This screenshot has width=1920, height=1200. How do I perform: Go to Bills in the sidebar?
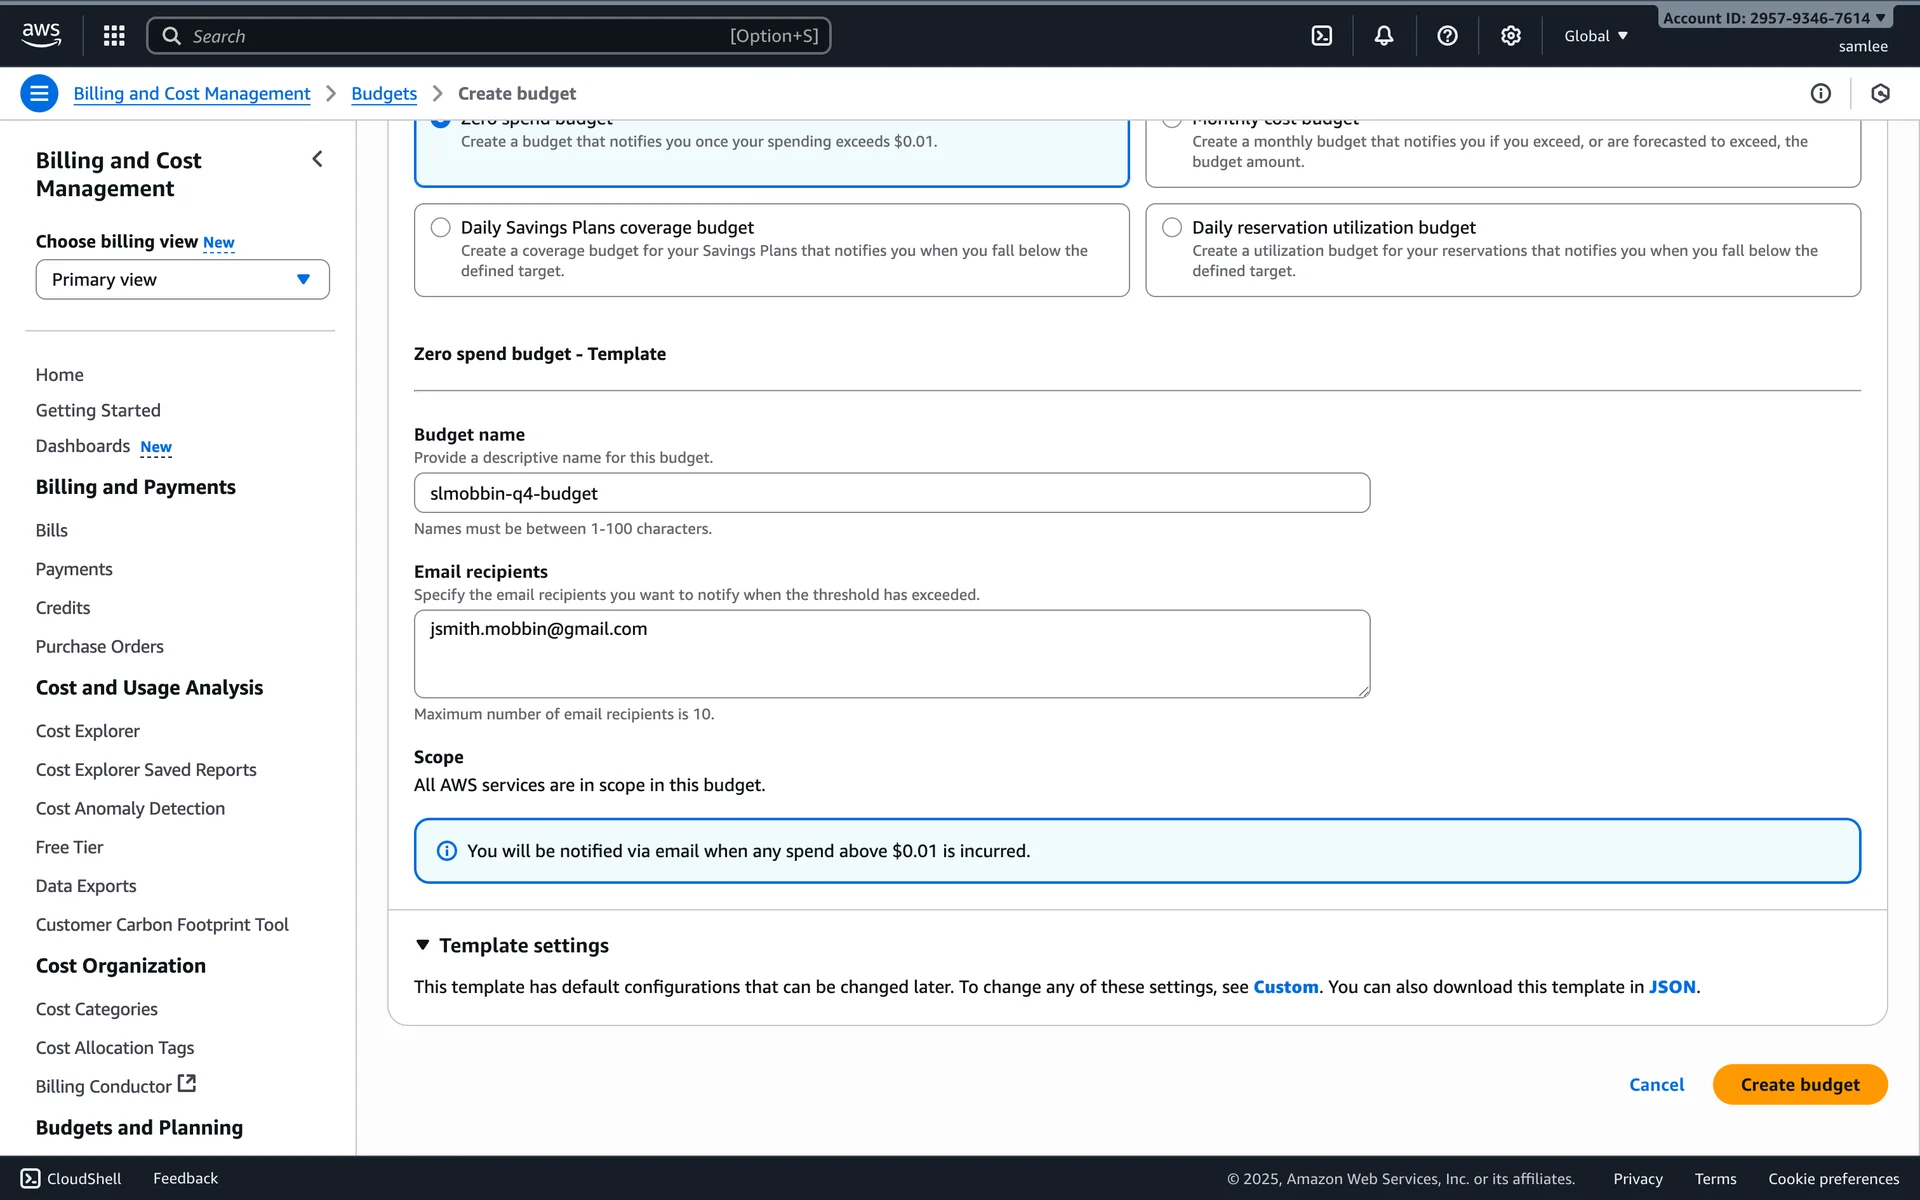52,531
